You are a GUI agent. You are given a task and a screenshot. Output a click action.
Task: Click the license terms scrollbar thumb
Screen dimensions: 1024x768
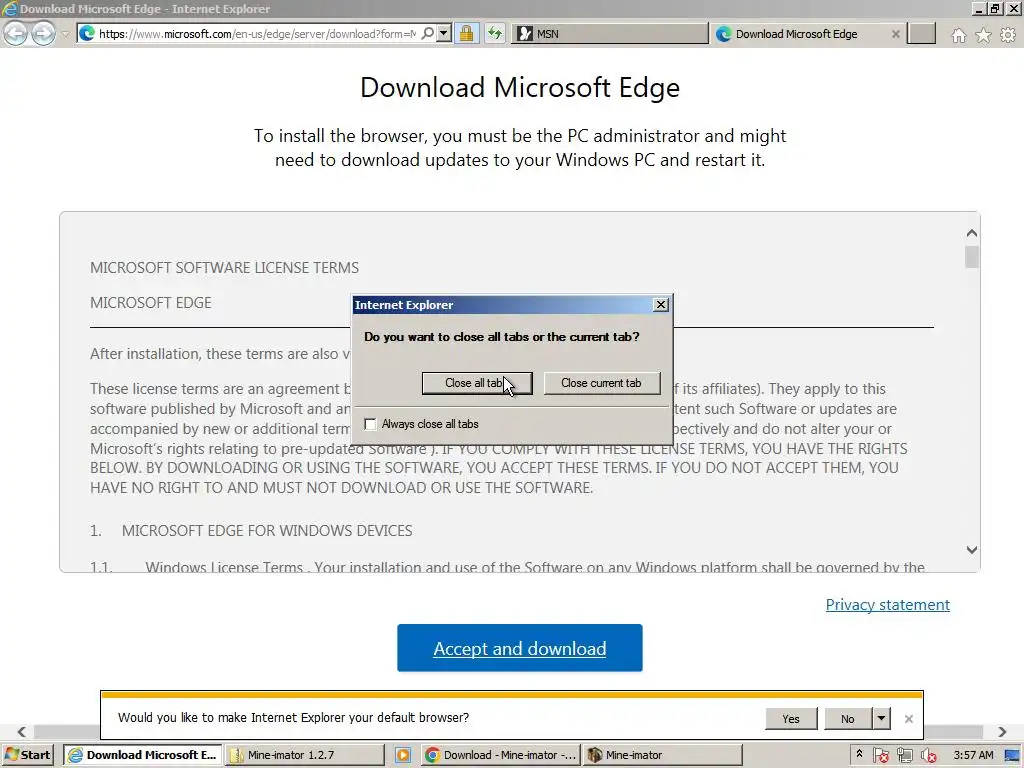click(972, 257)
